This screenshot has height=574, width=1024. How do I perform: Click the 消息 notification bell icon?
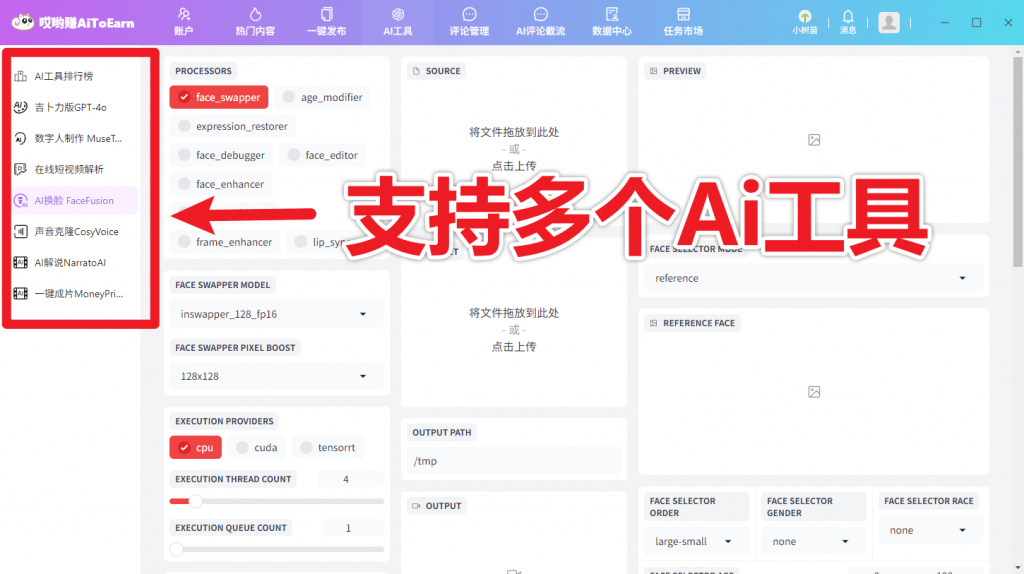pos(848,17)
